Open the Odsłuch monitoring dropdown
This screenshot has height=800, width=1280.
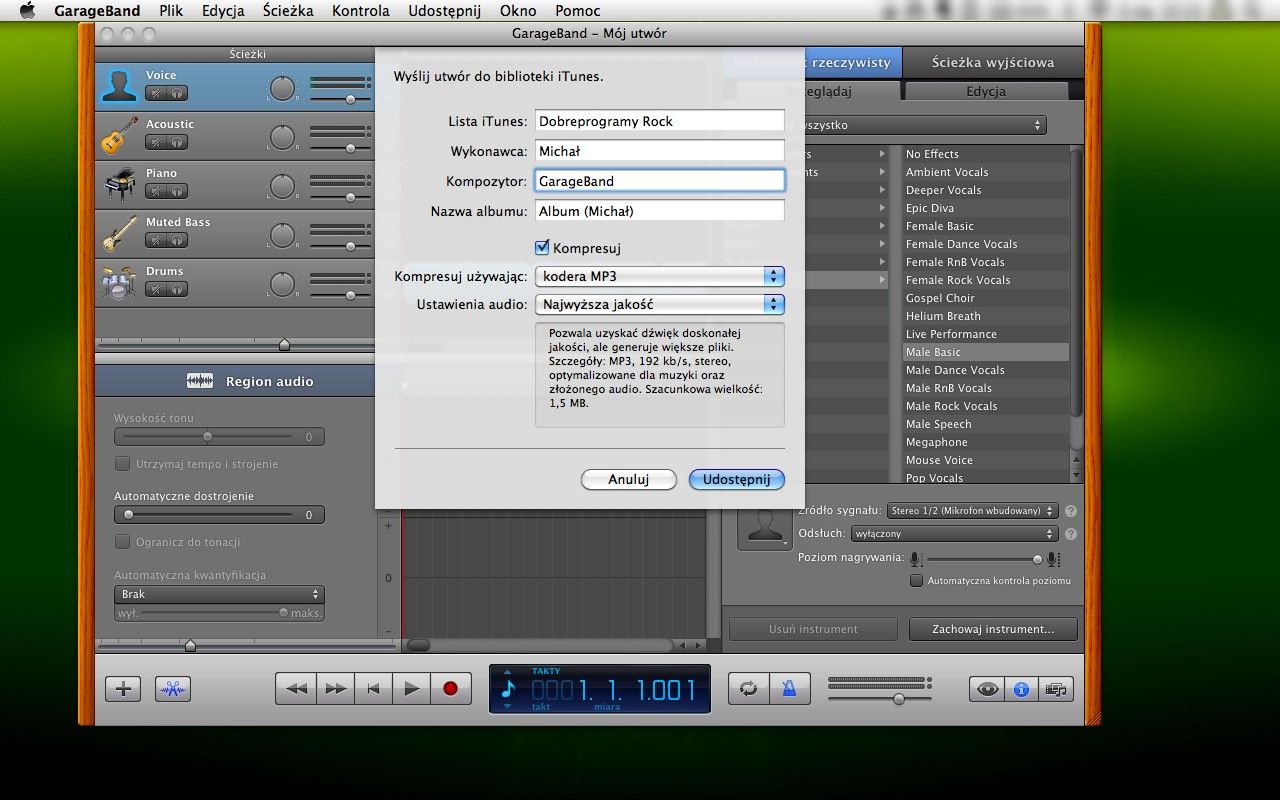[953, 533]
